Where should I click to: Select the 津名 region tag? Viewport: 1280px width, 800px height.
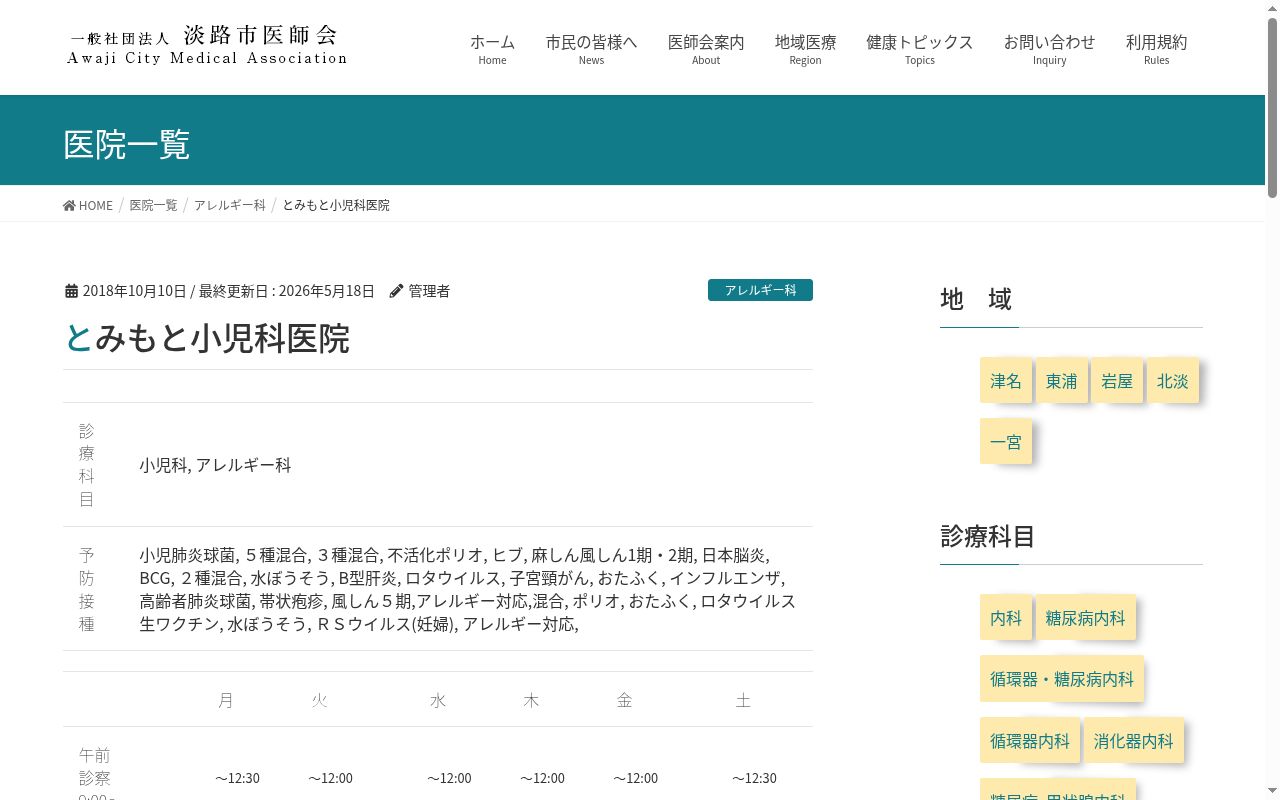(1006, 381)
